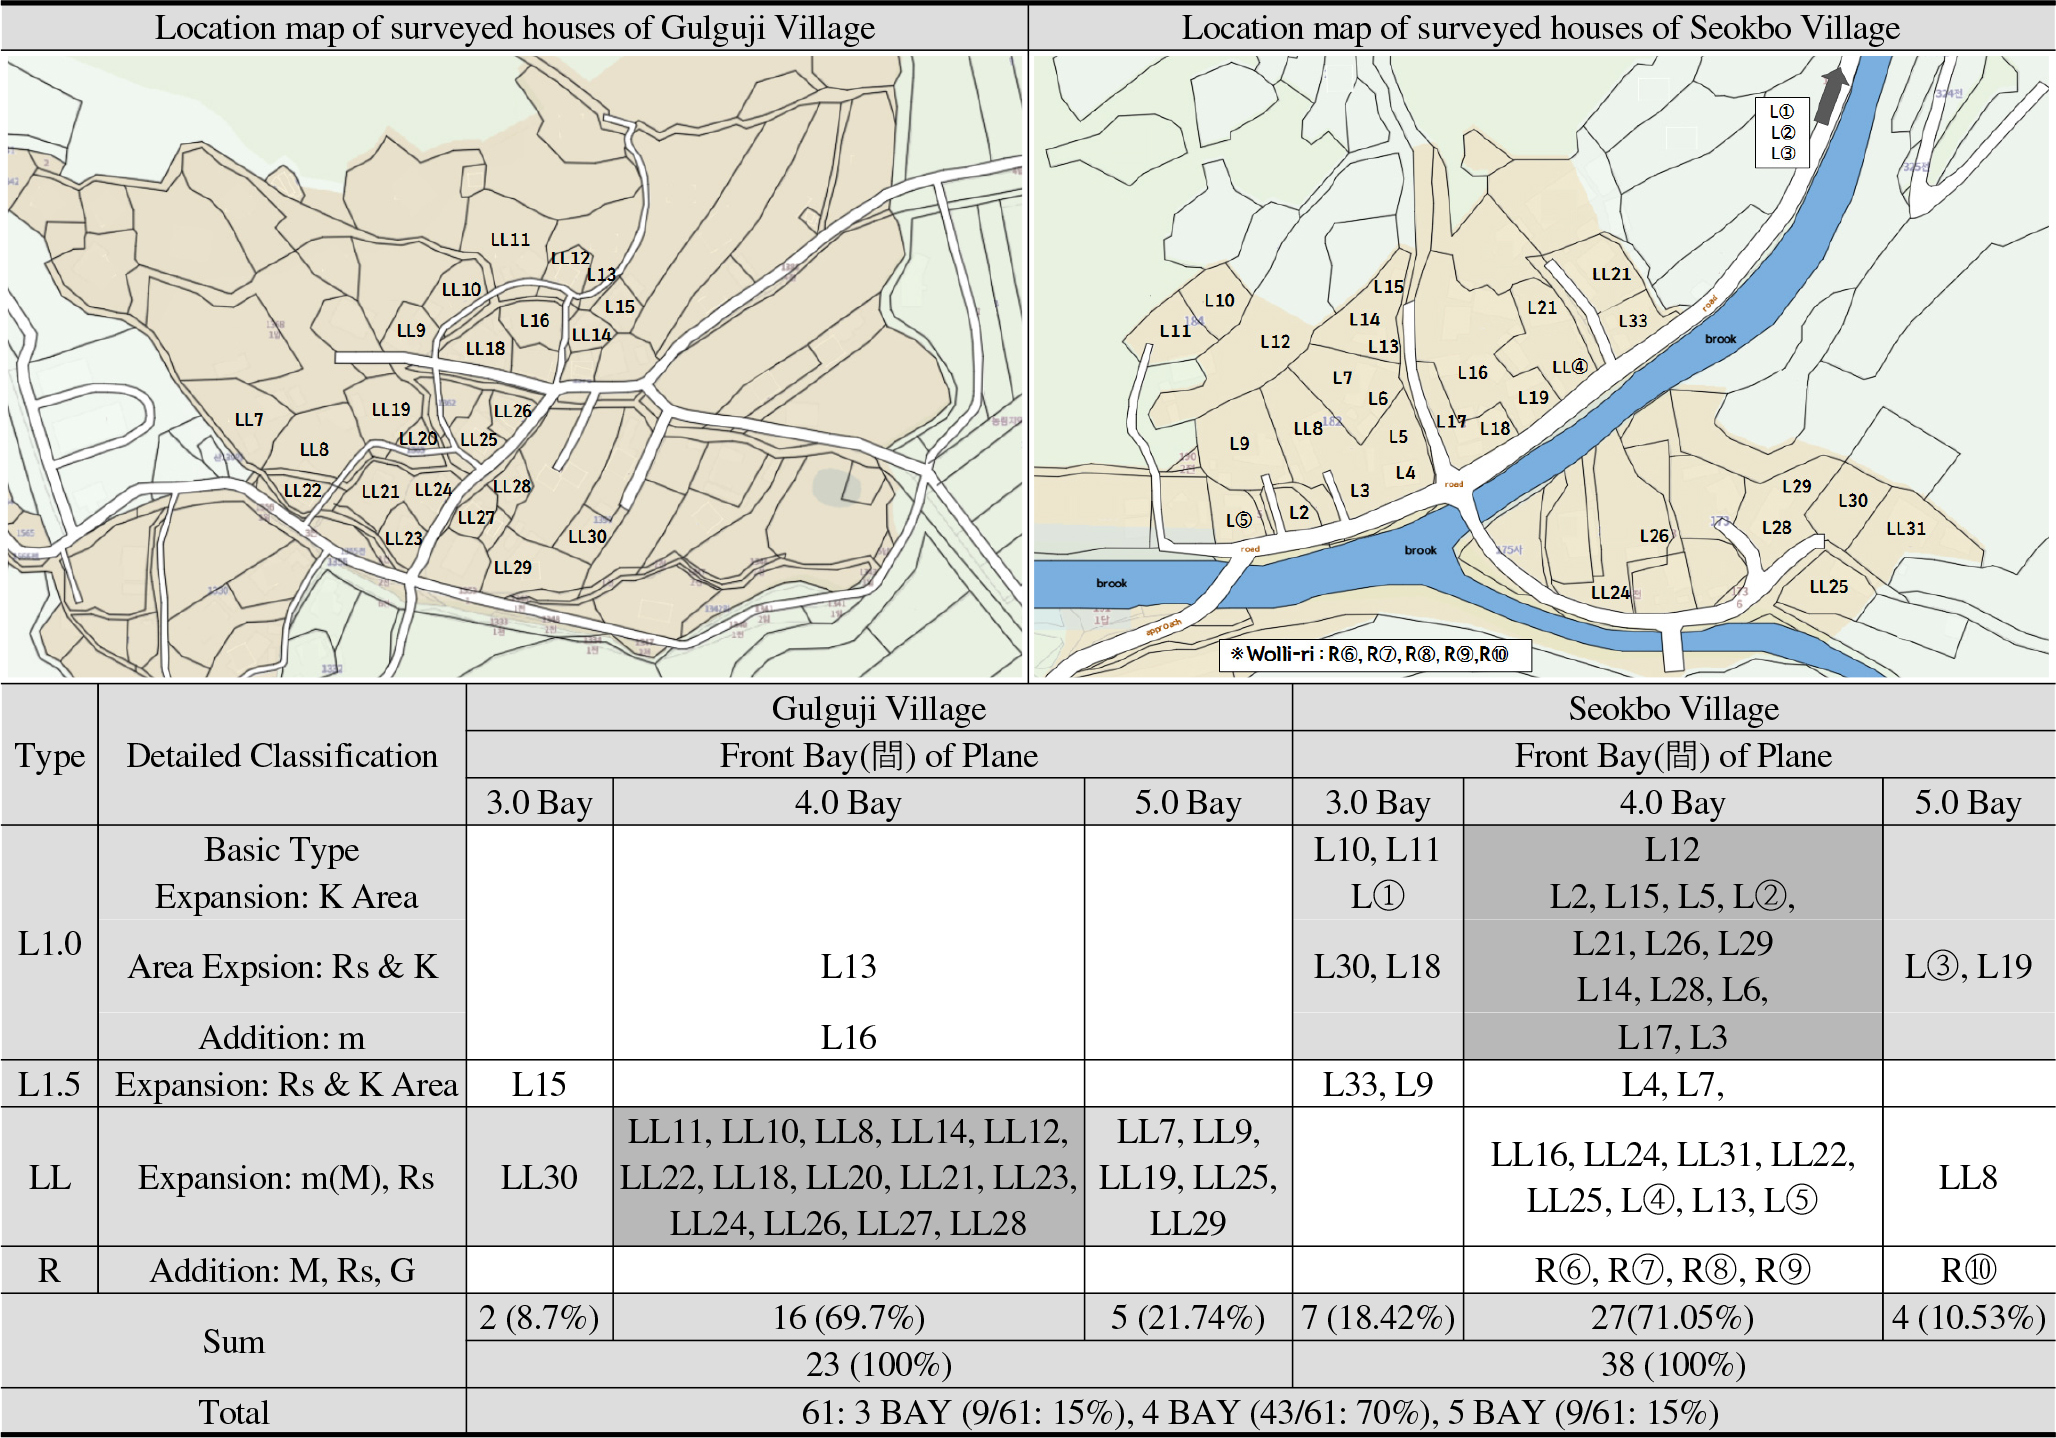
Task: Click the L13 cell in Gulguji 4.0 Bay
Action: click(x=848, y=967)
